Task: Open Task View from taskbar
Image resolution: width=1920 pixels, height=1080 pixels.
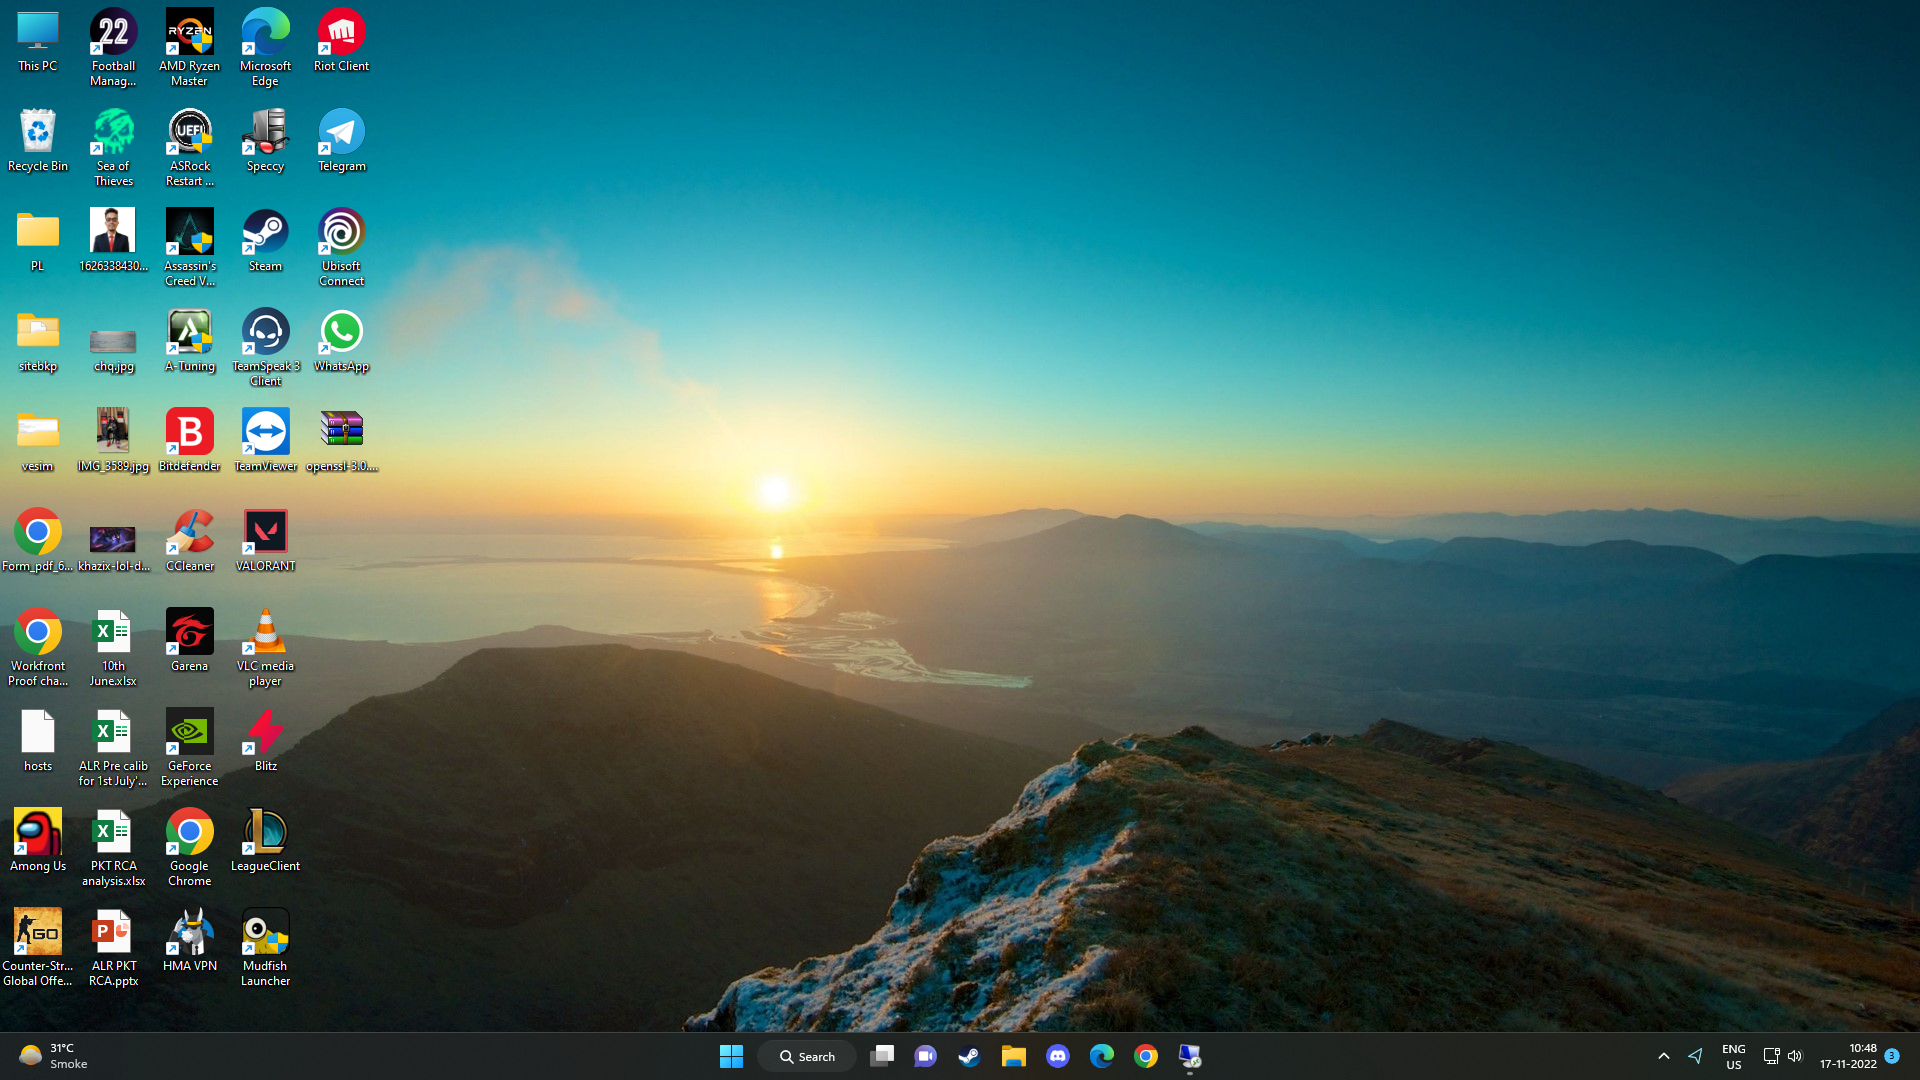Action: click(x=882, y=1056)
